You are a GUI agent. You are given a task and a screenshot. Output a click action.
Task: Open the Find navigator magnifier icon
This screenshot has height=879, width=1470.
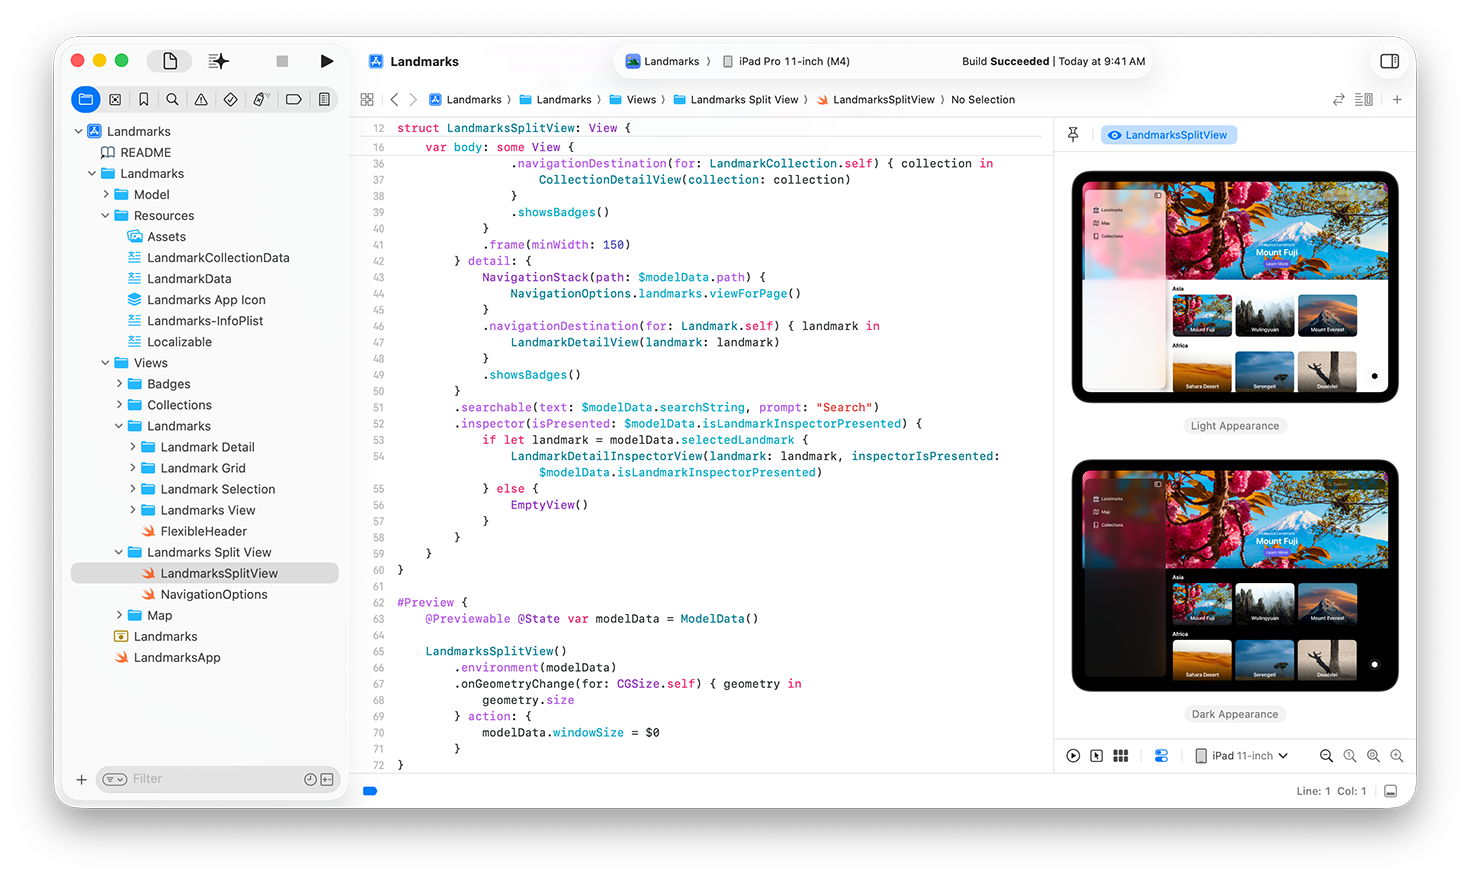tap(172, 100)
